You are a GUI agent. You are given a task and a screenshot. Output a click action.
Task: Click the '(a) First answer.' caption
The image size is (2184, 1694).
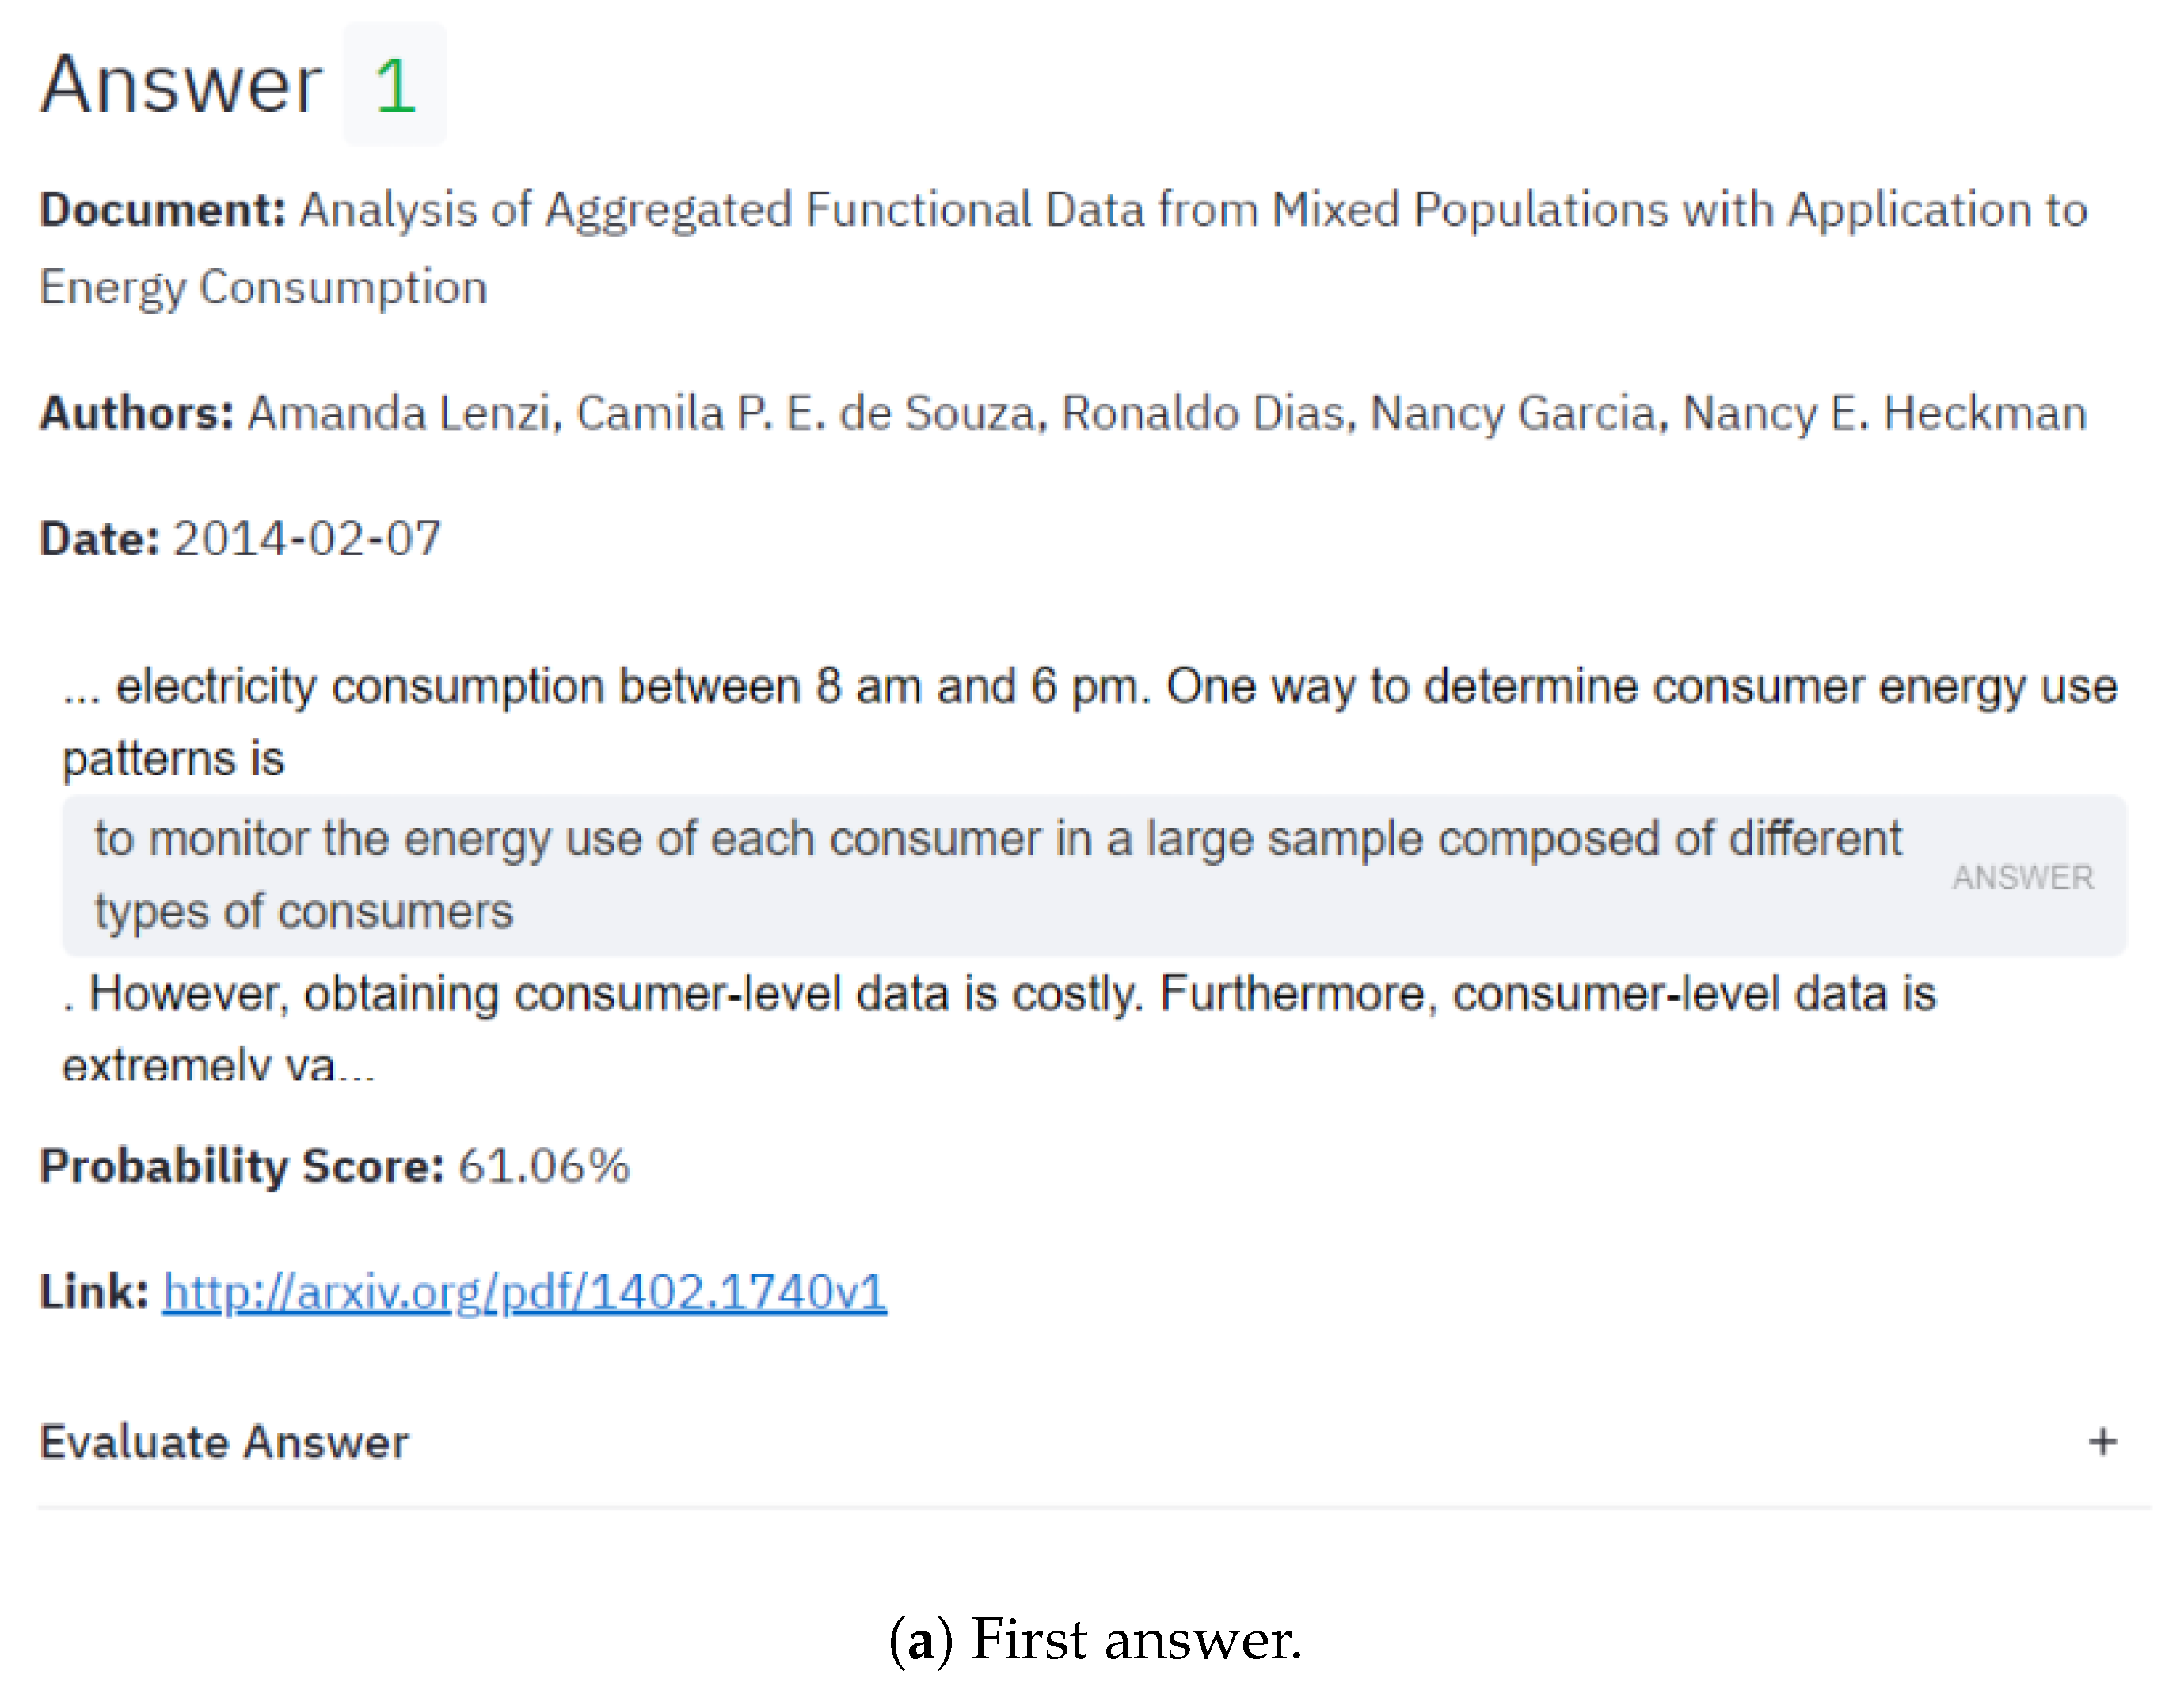(x=1095, y=1640)
